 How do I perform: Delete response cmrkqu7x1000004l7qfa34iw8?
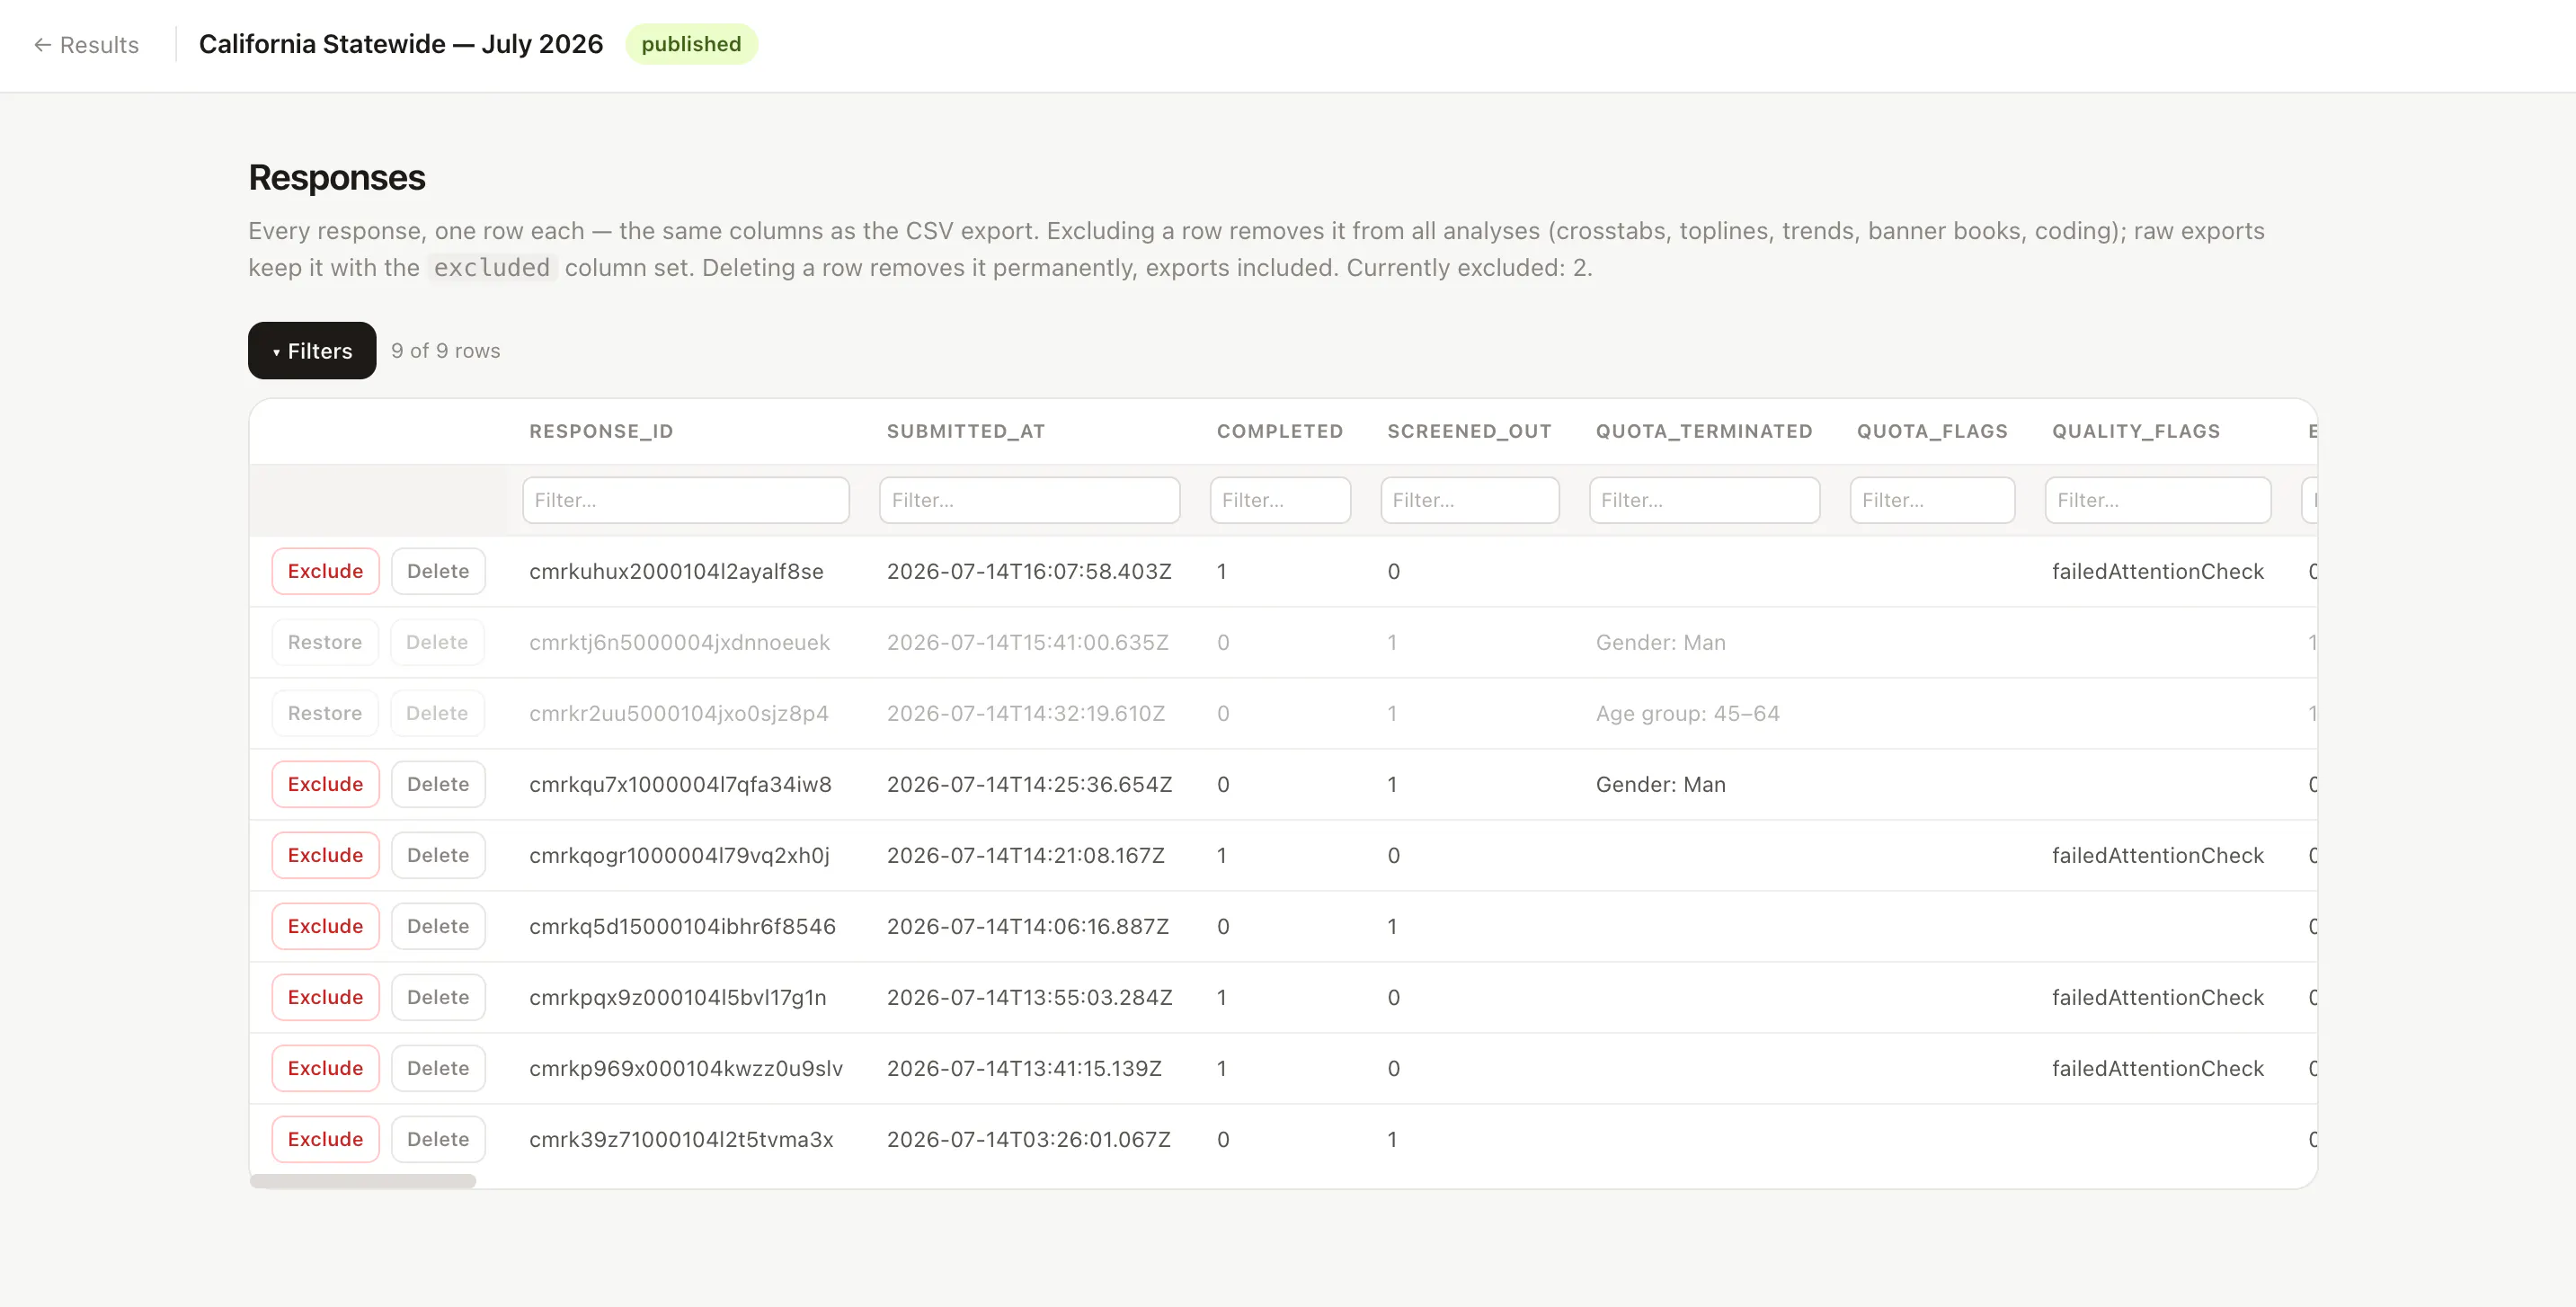[438, 784]
